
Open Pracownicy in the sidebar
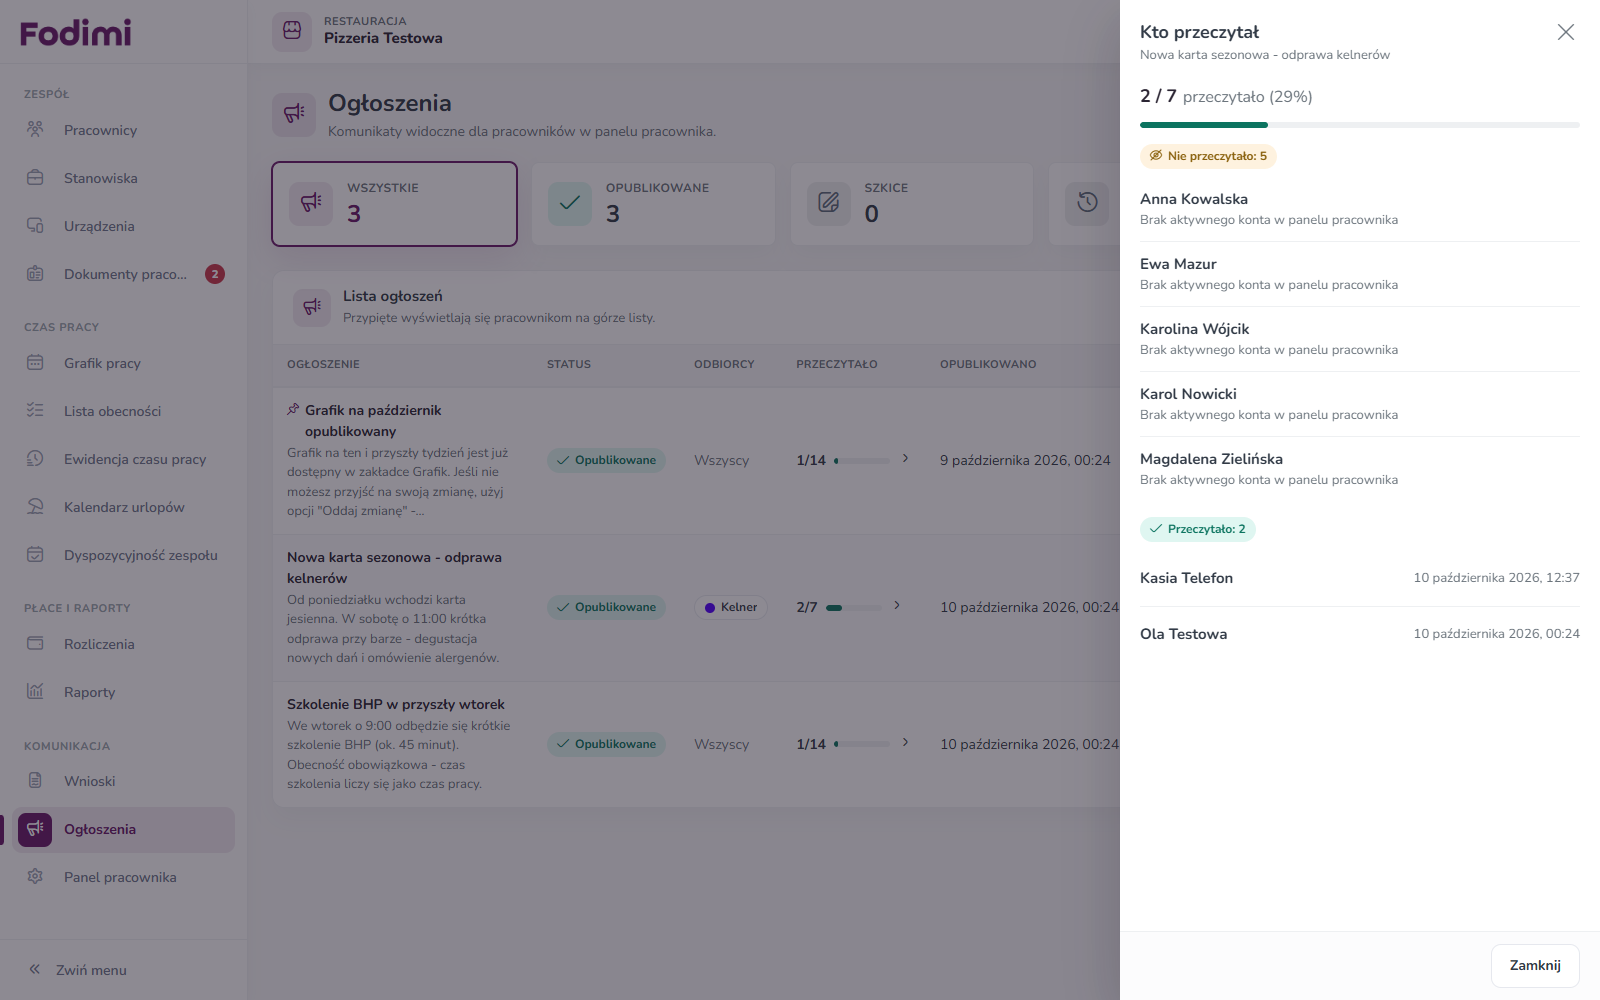pos(124,130)
